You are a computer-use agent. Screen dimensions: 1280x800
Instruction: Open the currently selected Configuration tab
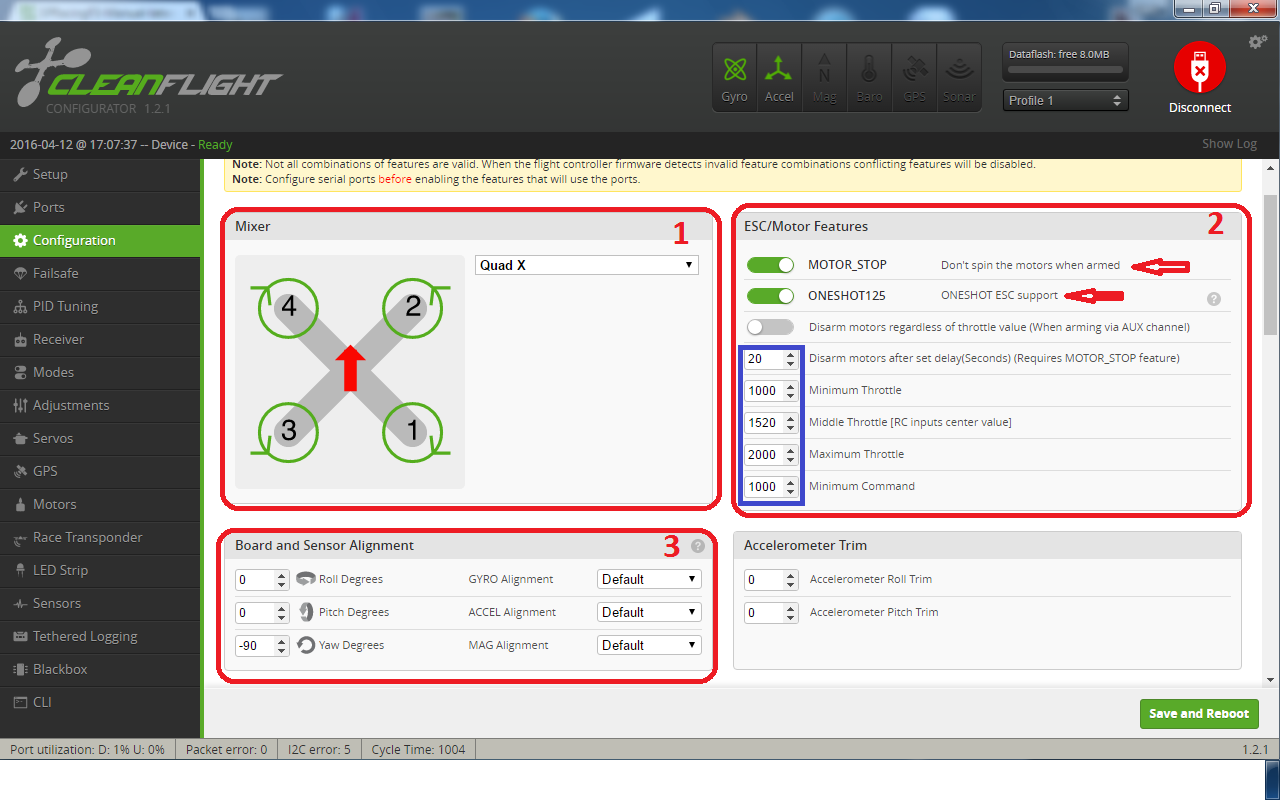click(100, 240)
